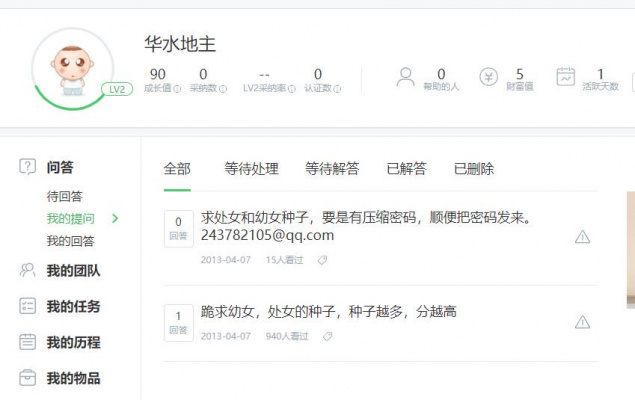The height and width of the screenshot is (400, 635).
Task: Click the calendar icon beside 我的历程
Action: [x=28, y=342]
